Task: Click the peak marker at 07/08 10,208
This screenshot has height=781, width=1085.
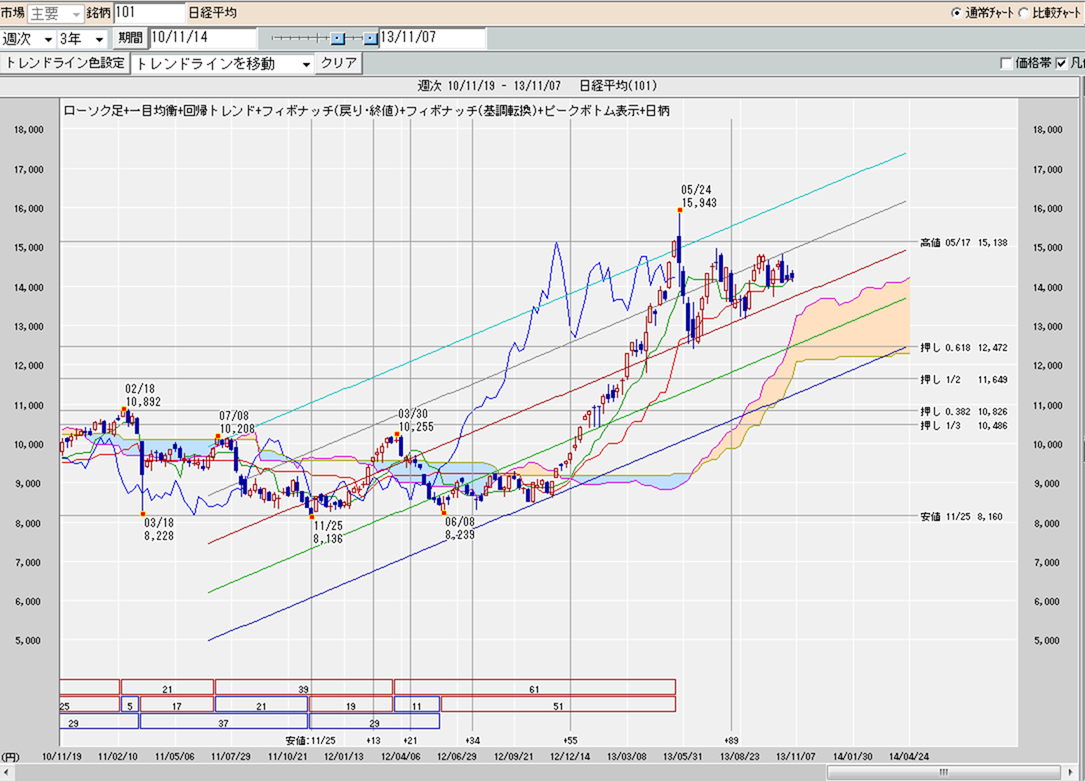Action: 218,437
